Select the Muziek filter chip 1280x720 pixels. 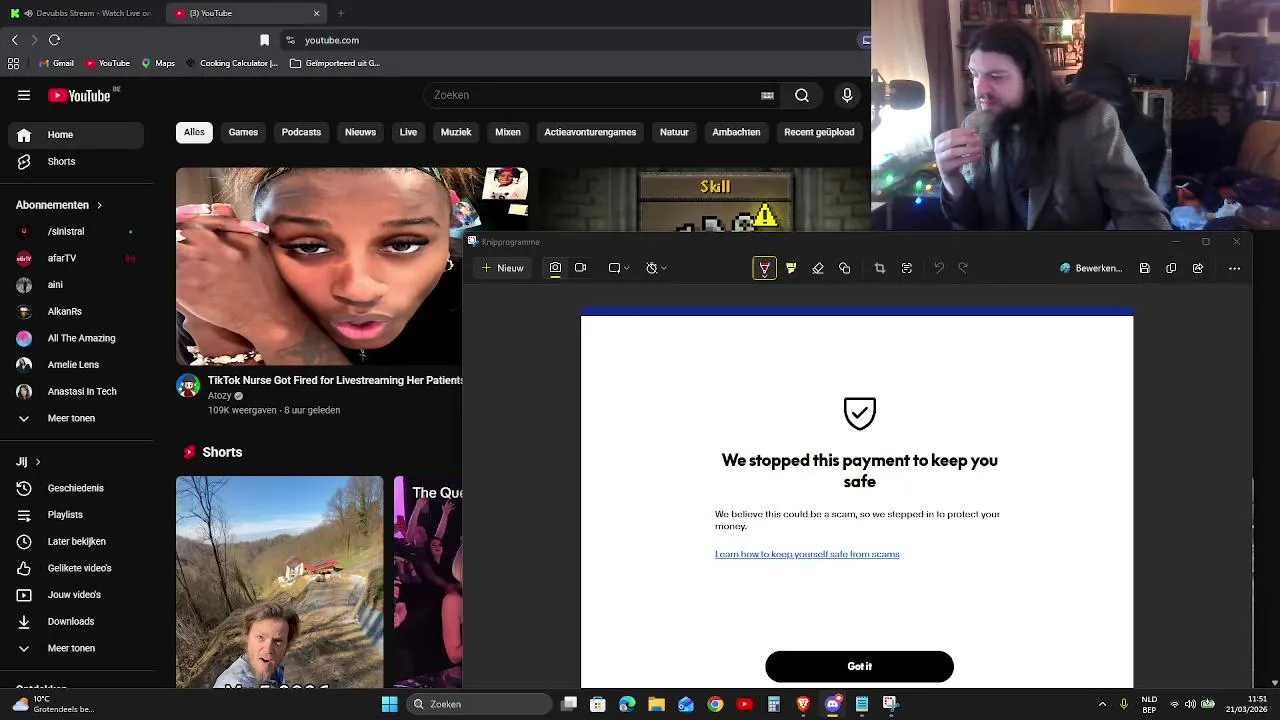point(456,132)
